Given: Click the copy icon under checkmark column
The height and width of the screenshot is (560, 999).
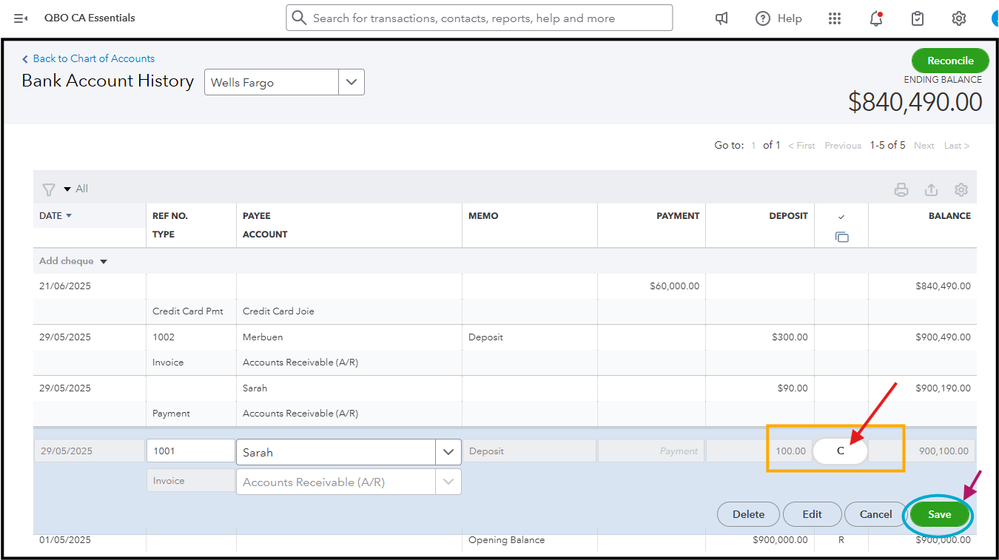Looking at the screenshot, I should coord(842,237).
